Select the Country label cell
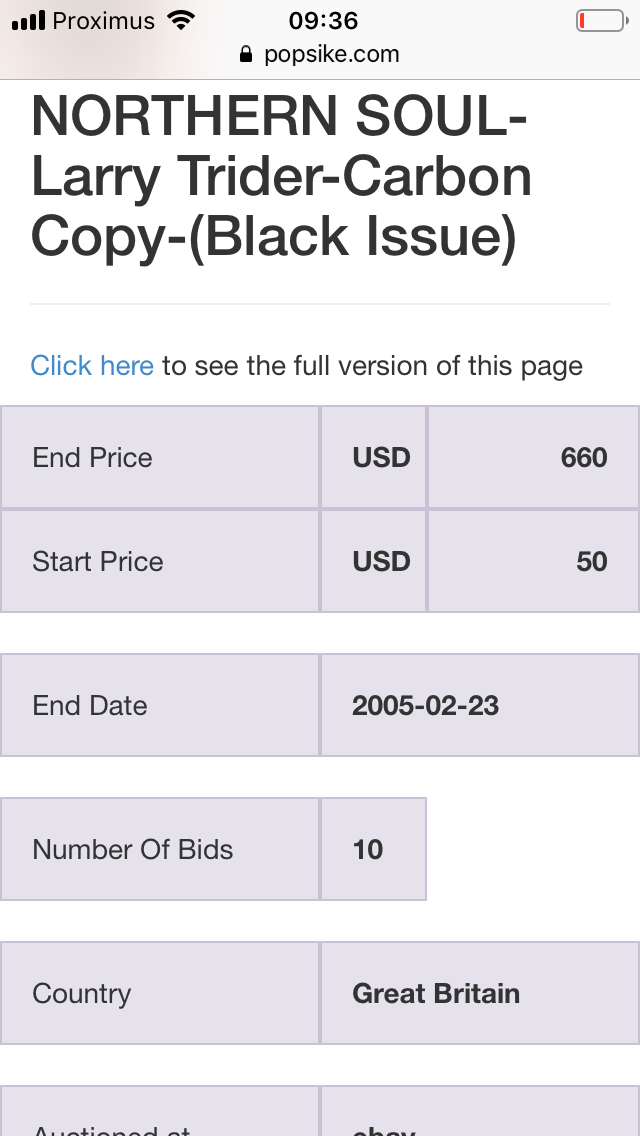Image resolution: width=640 pixels, height=1136 pixels. [160, 993]
